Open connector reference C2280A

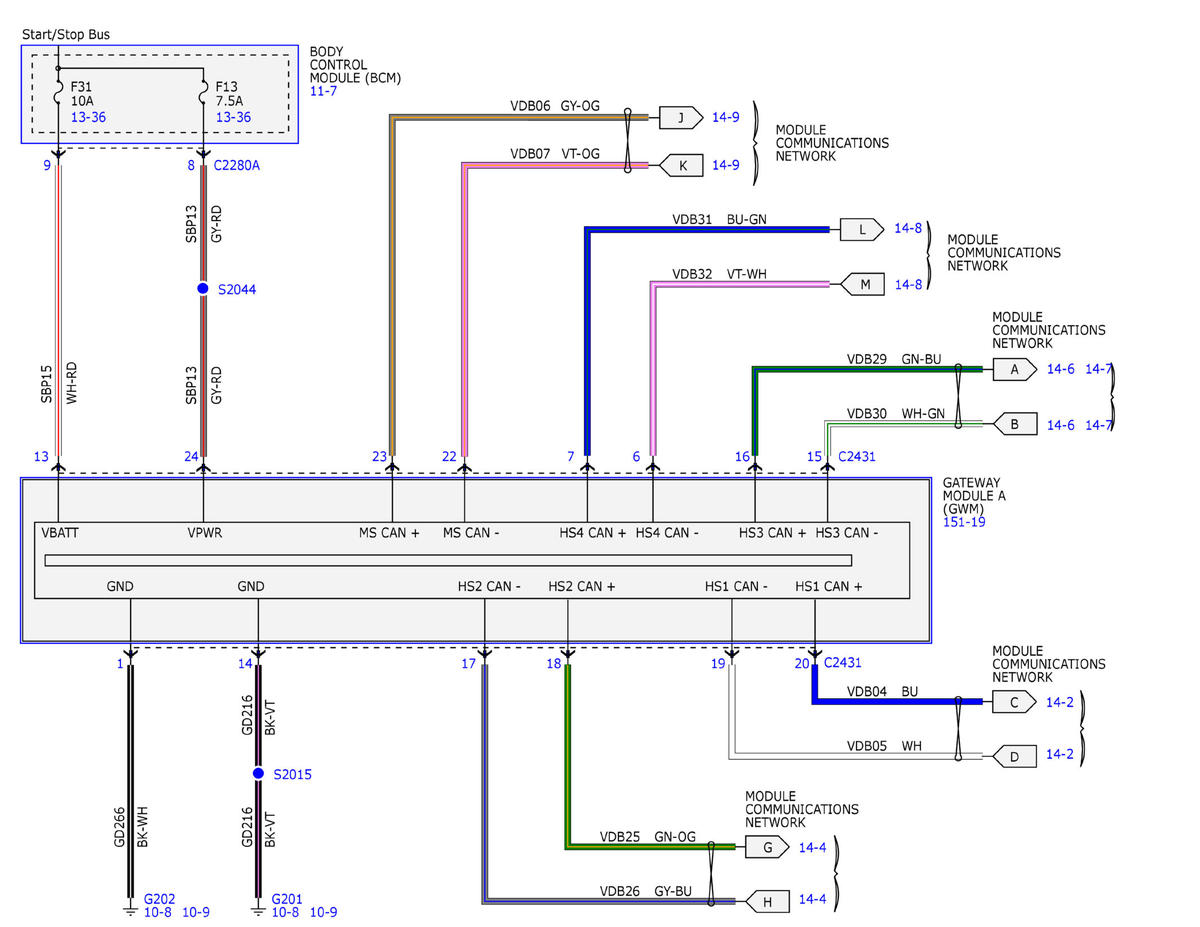click(236, 165)
